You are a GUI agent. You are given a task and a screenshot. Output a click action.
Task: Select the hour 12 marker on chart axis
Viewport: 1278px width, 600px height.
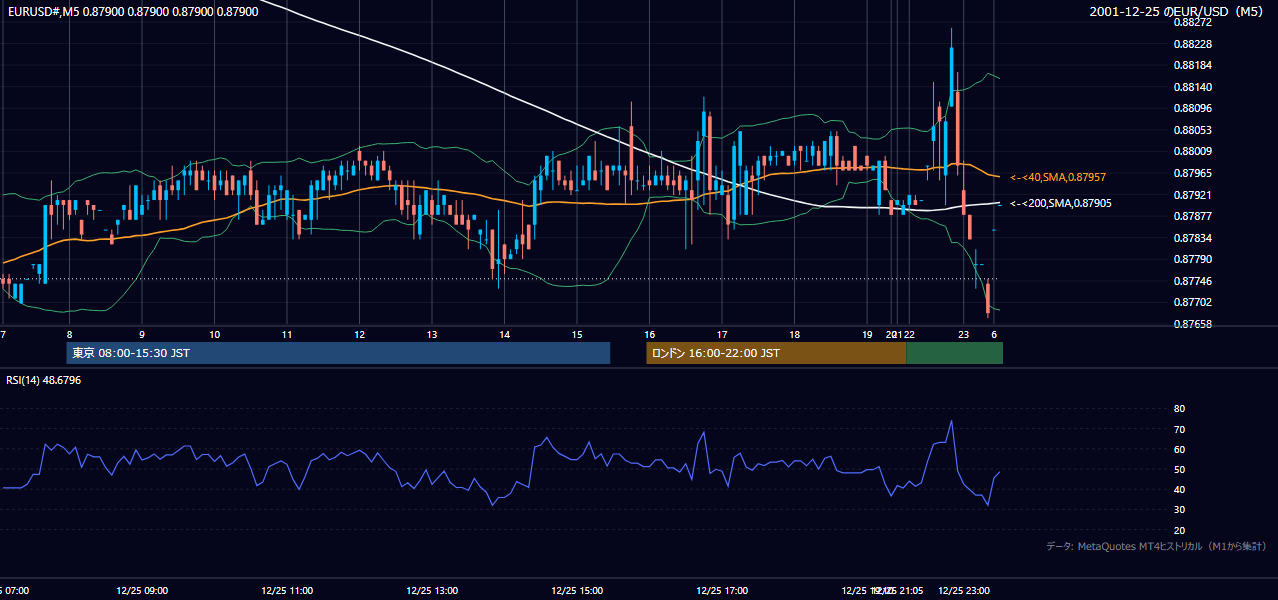(x=359, y=334)
